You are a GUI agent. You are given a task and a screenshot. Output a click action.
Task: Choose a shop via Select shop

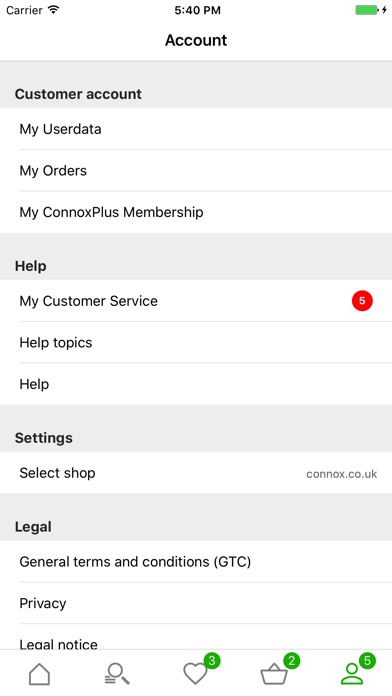[196, 473]
